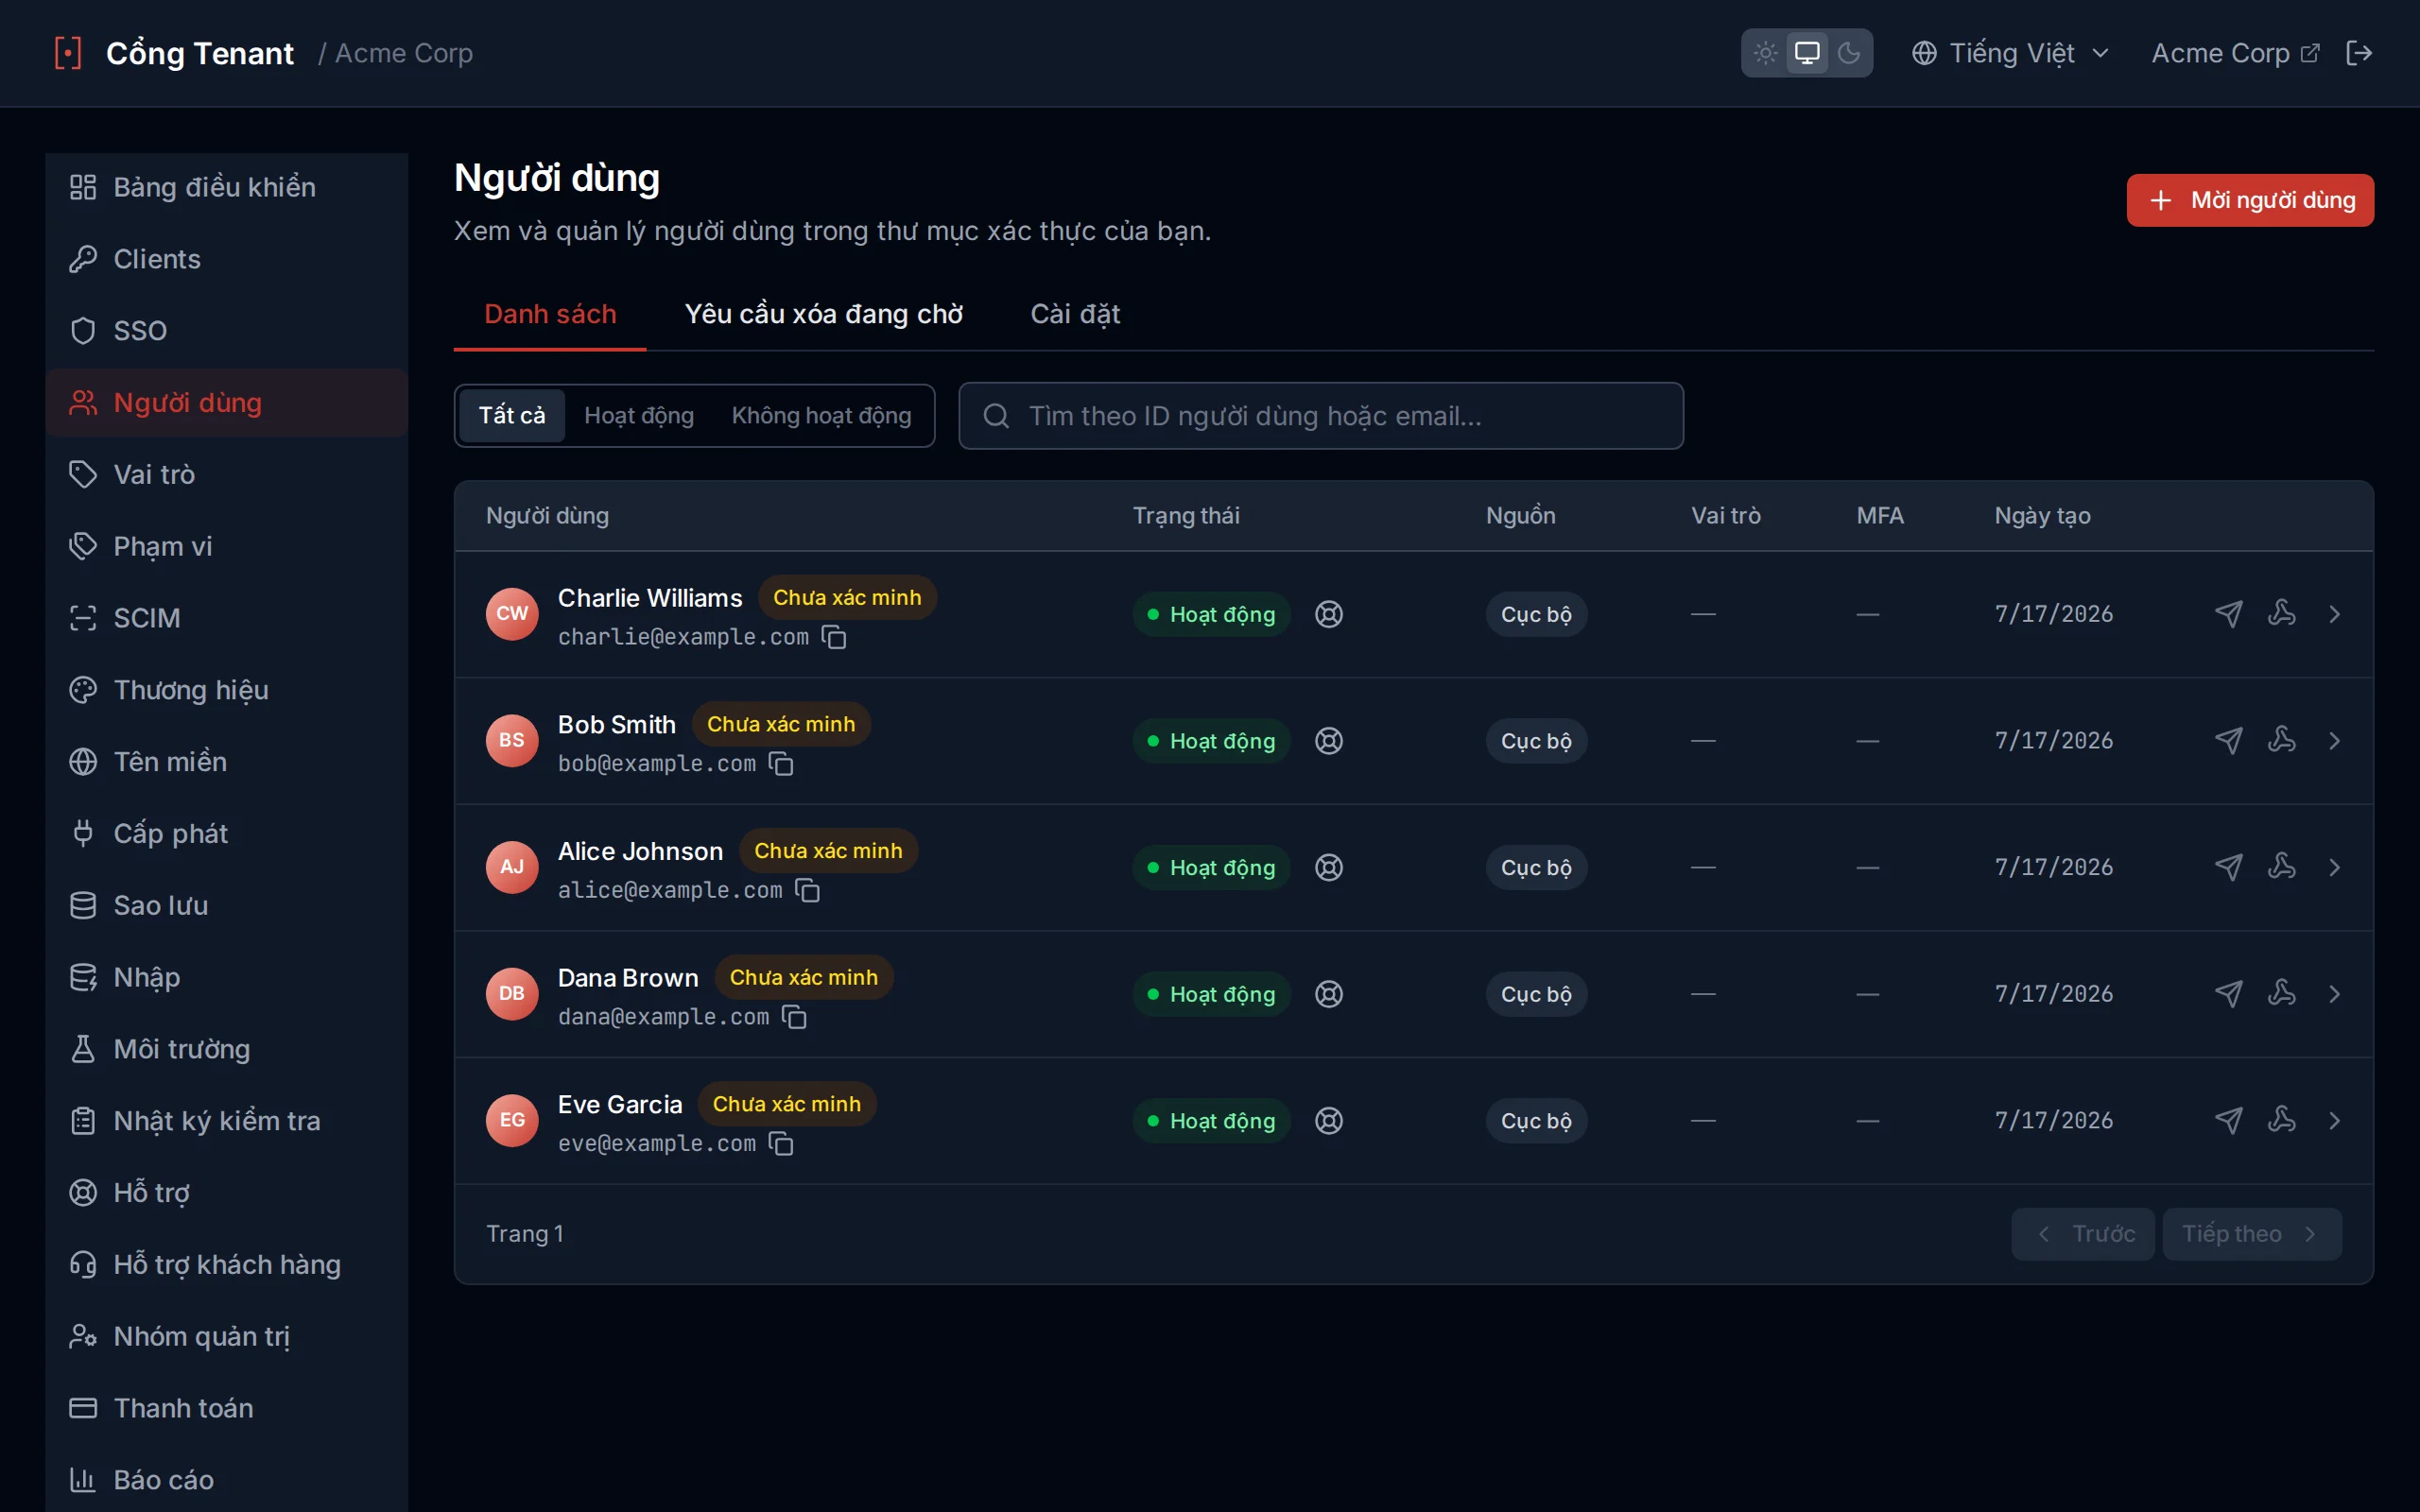Copy charlie@example.com email
The width and height of the screenshot is (2420, 1512).
point(834,637)
